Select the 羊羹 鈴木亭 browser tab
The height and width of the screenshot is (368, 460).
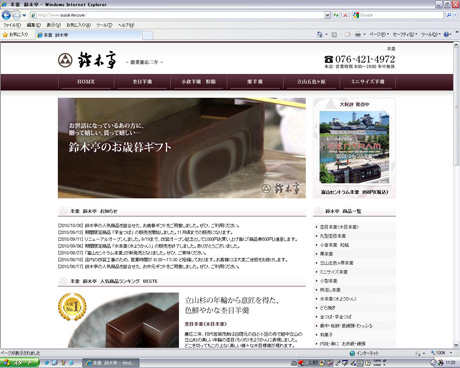pos(88,35)
